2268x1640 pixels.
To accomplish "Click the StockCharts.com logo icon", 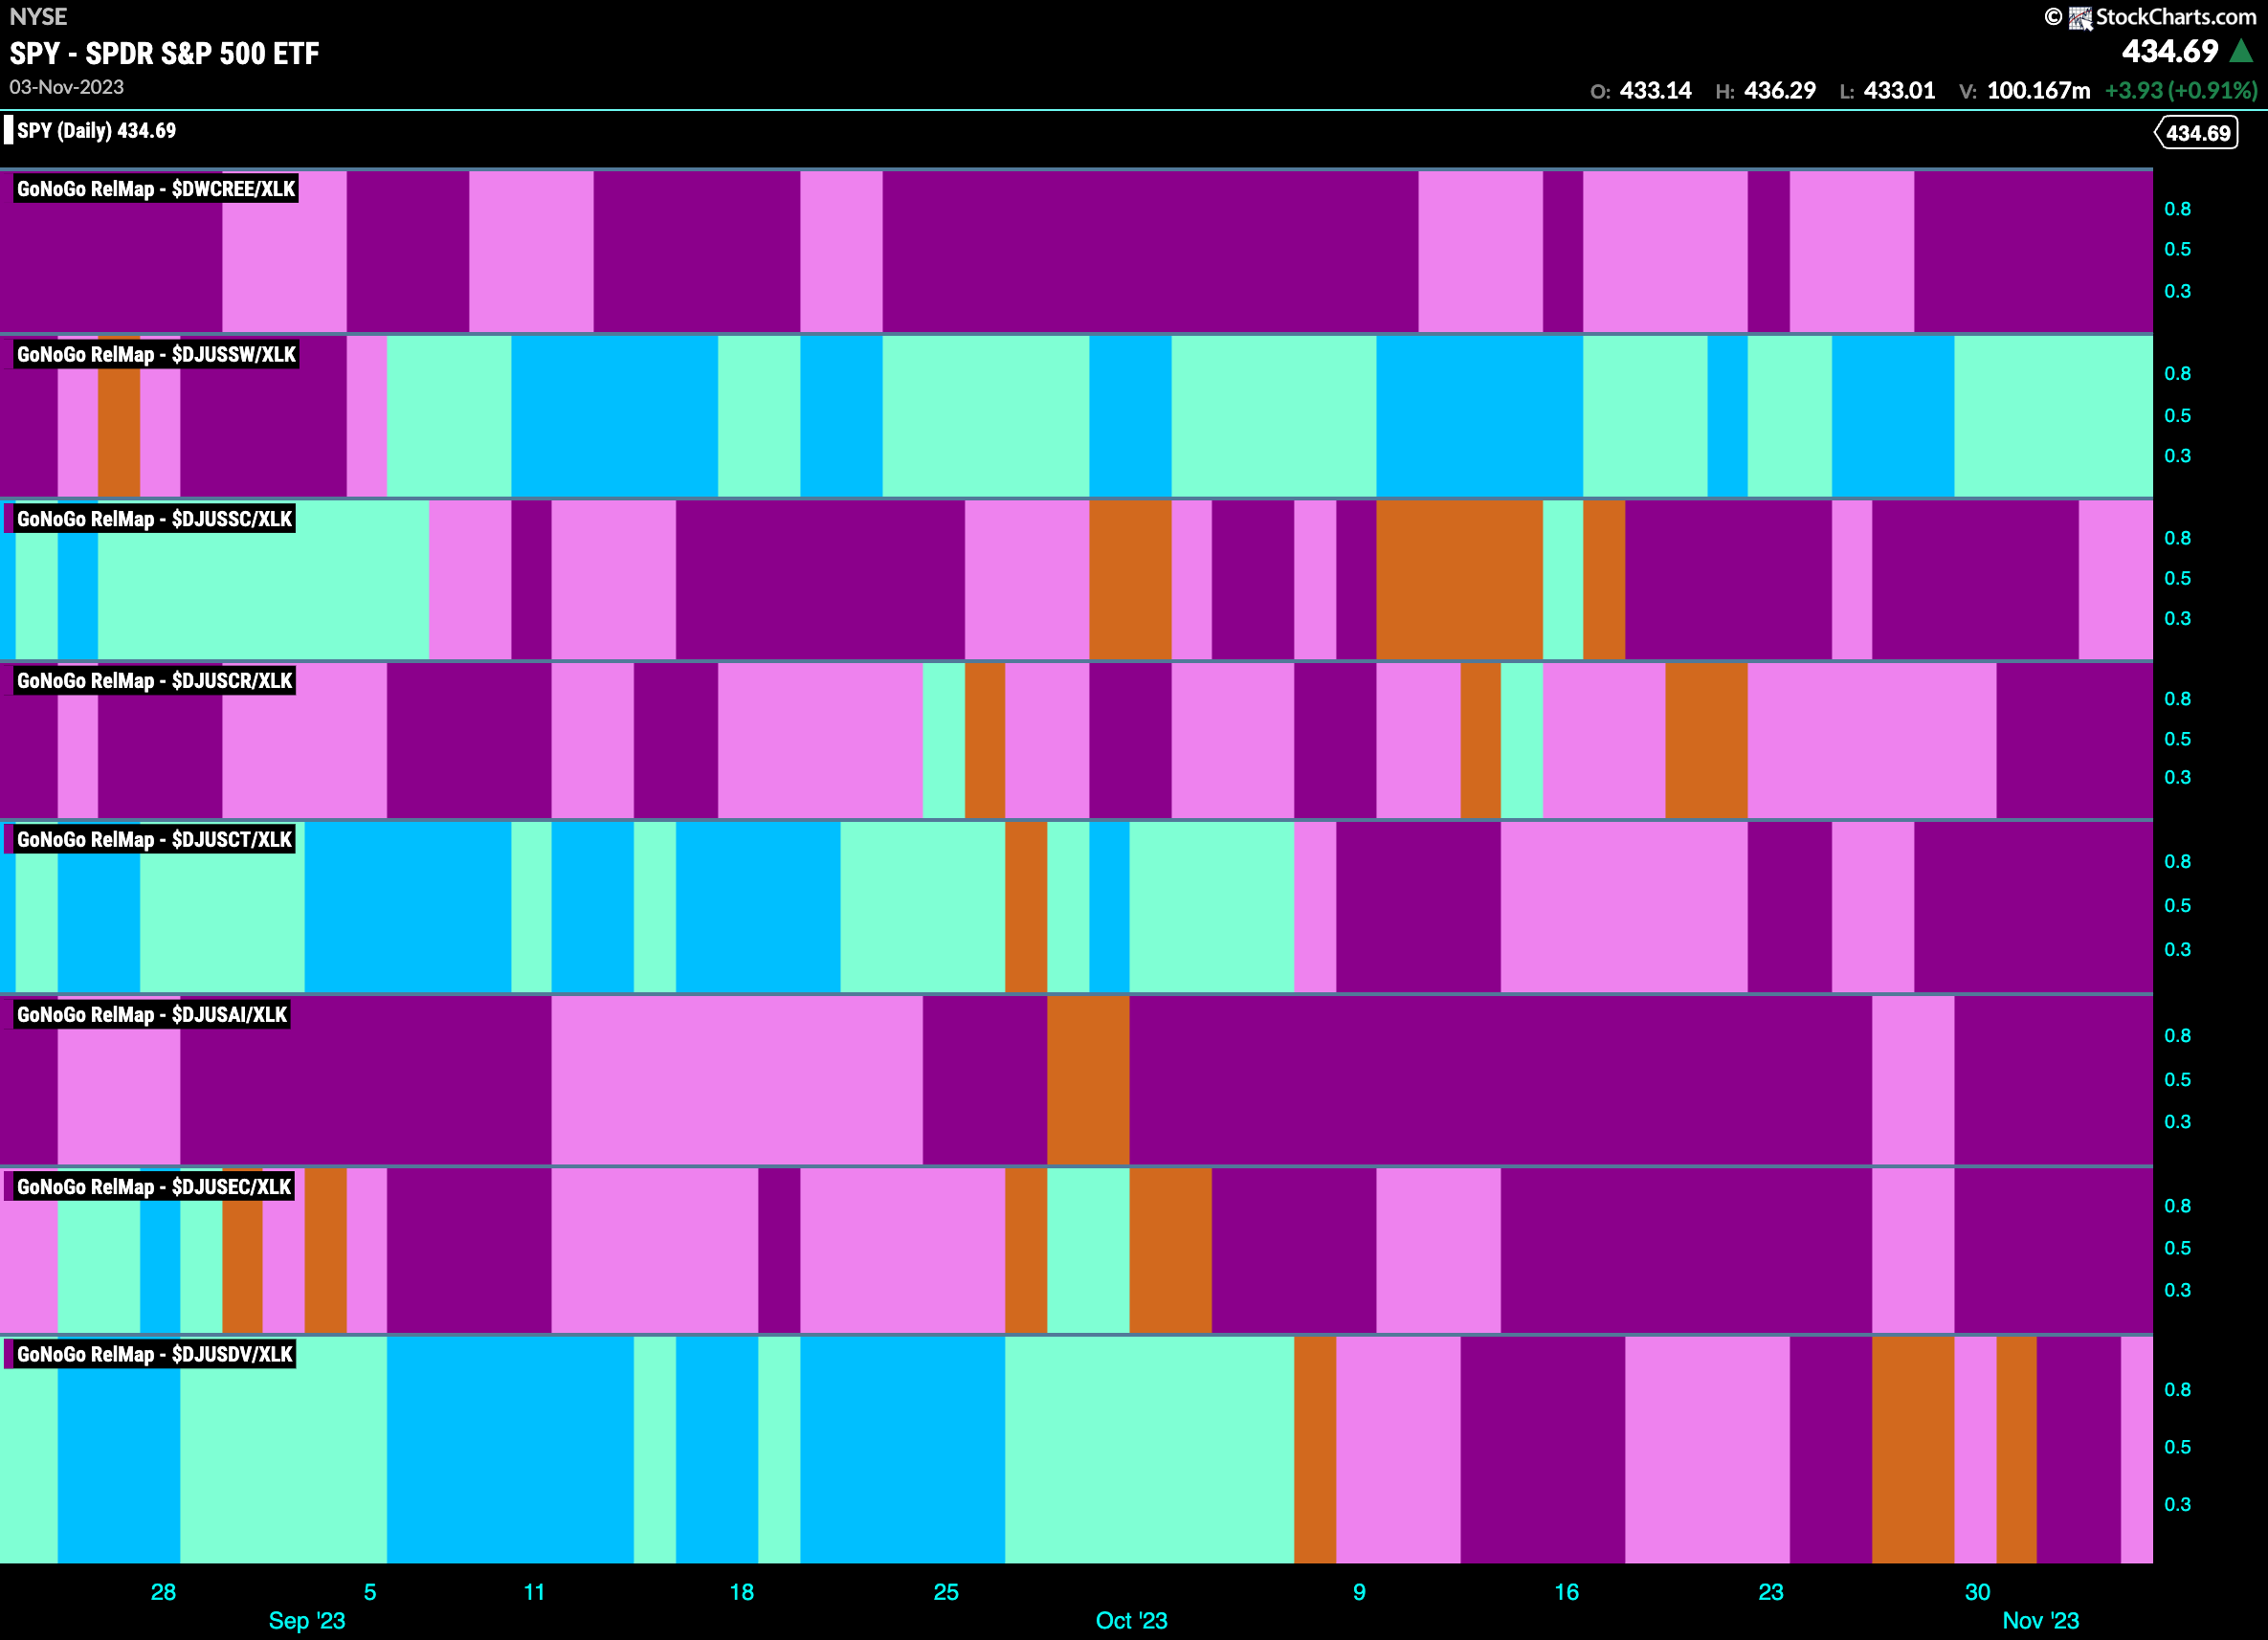I will tap(2080, 18).
